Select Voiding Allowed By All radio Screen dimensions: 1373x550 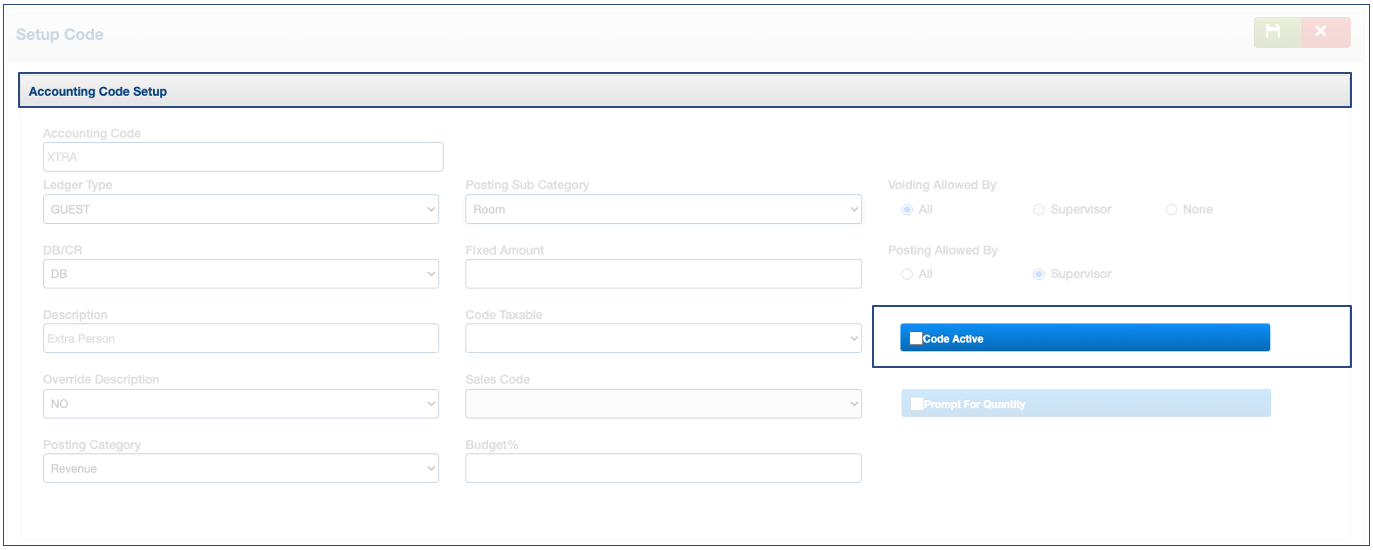coord(907,210)
